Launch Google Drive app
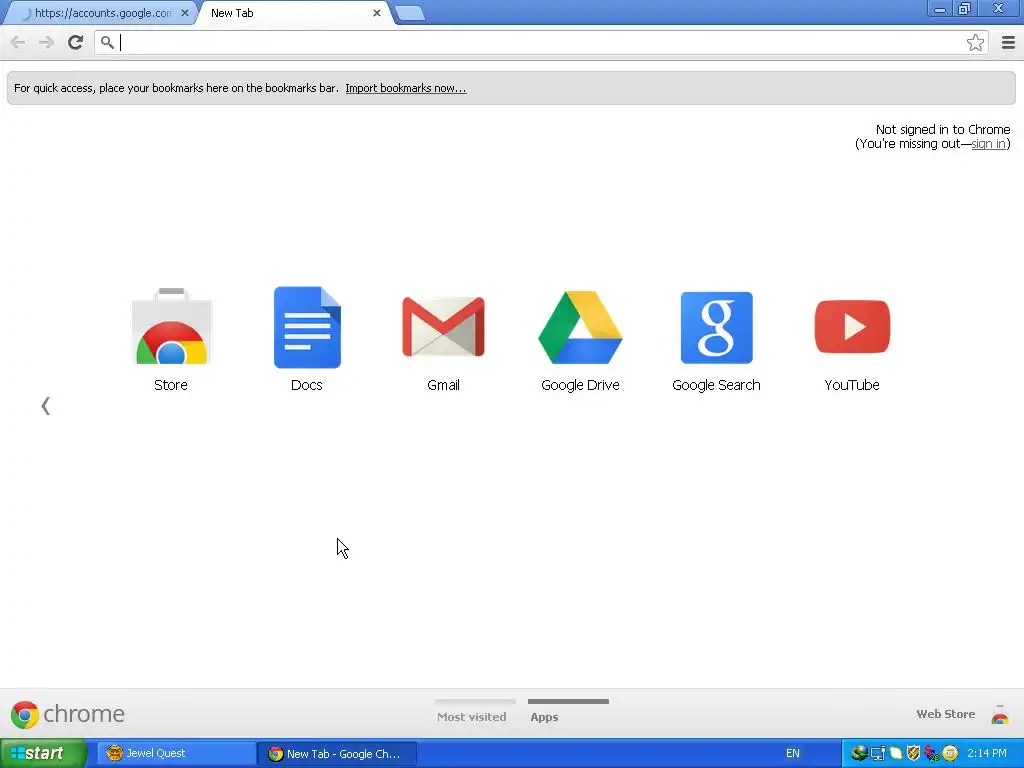Screen dimensions: 1024x768 580,327
